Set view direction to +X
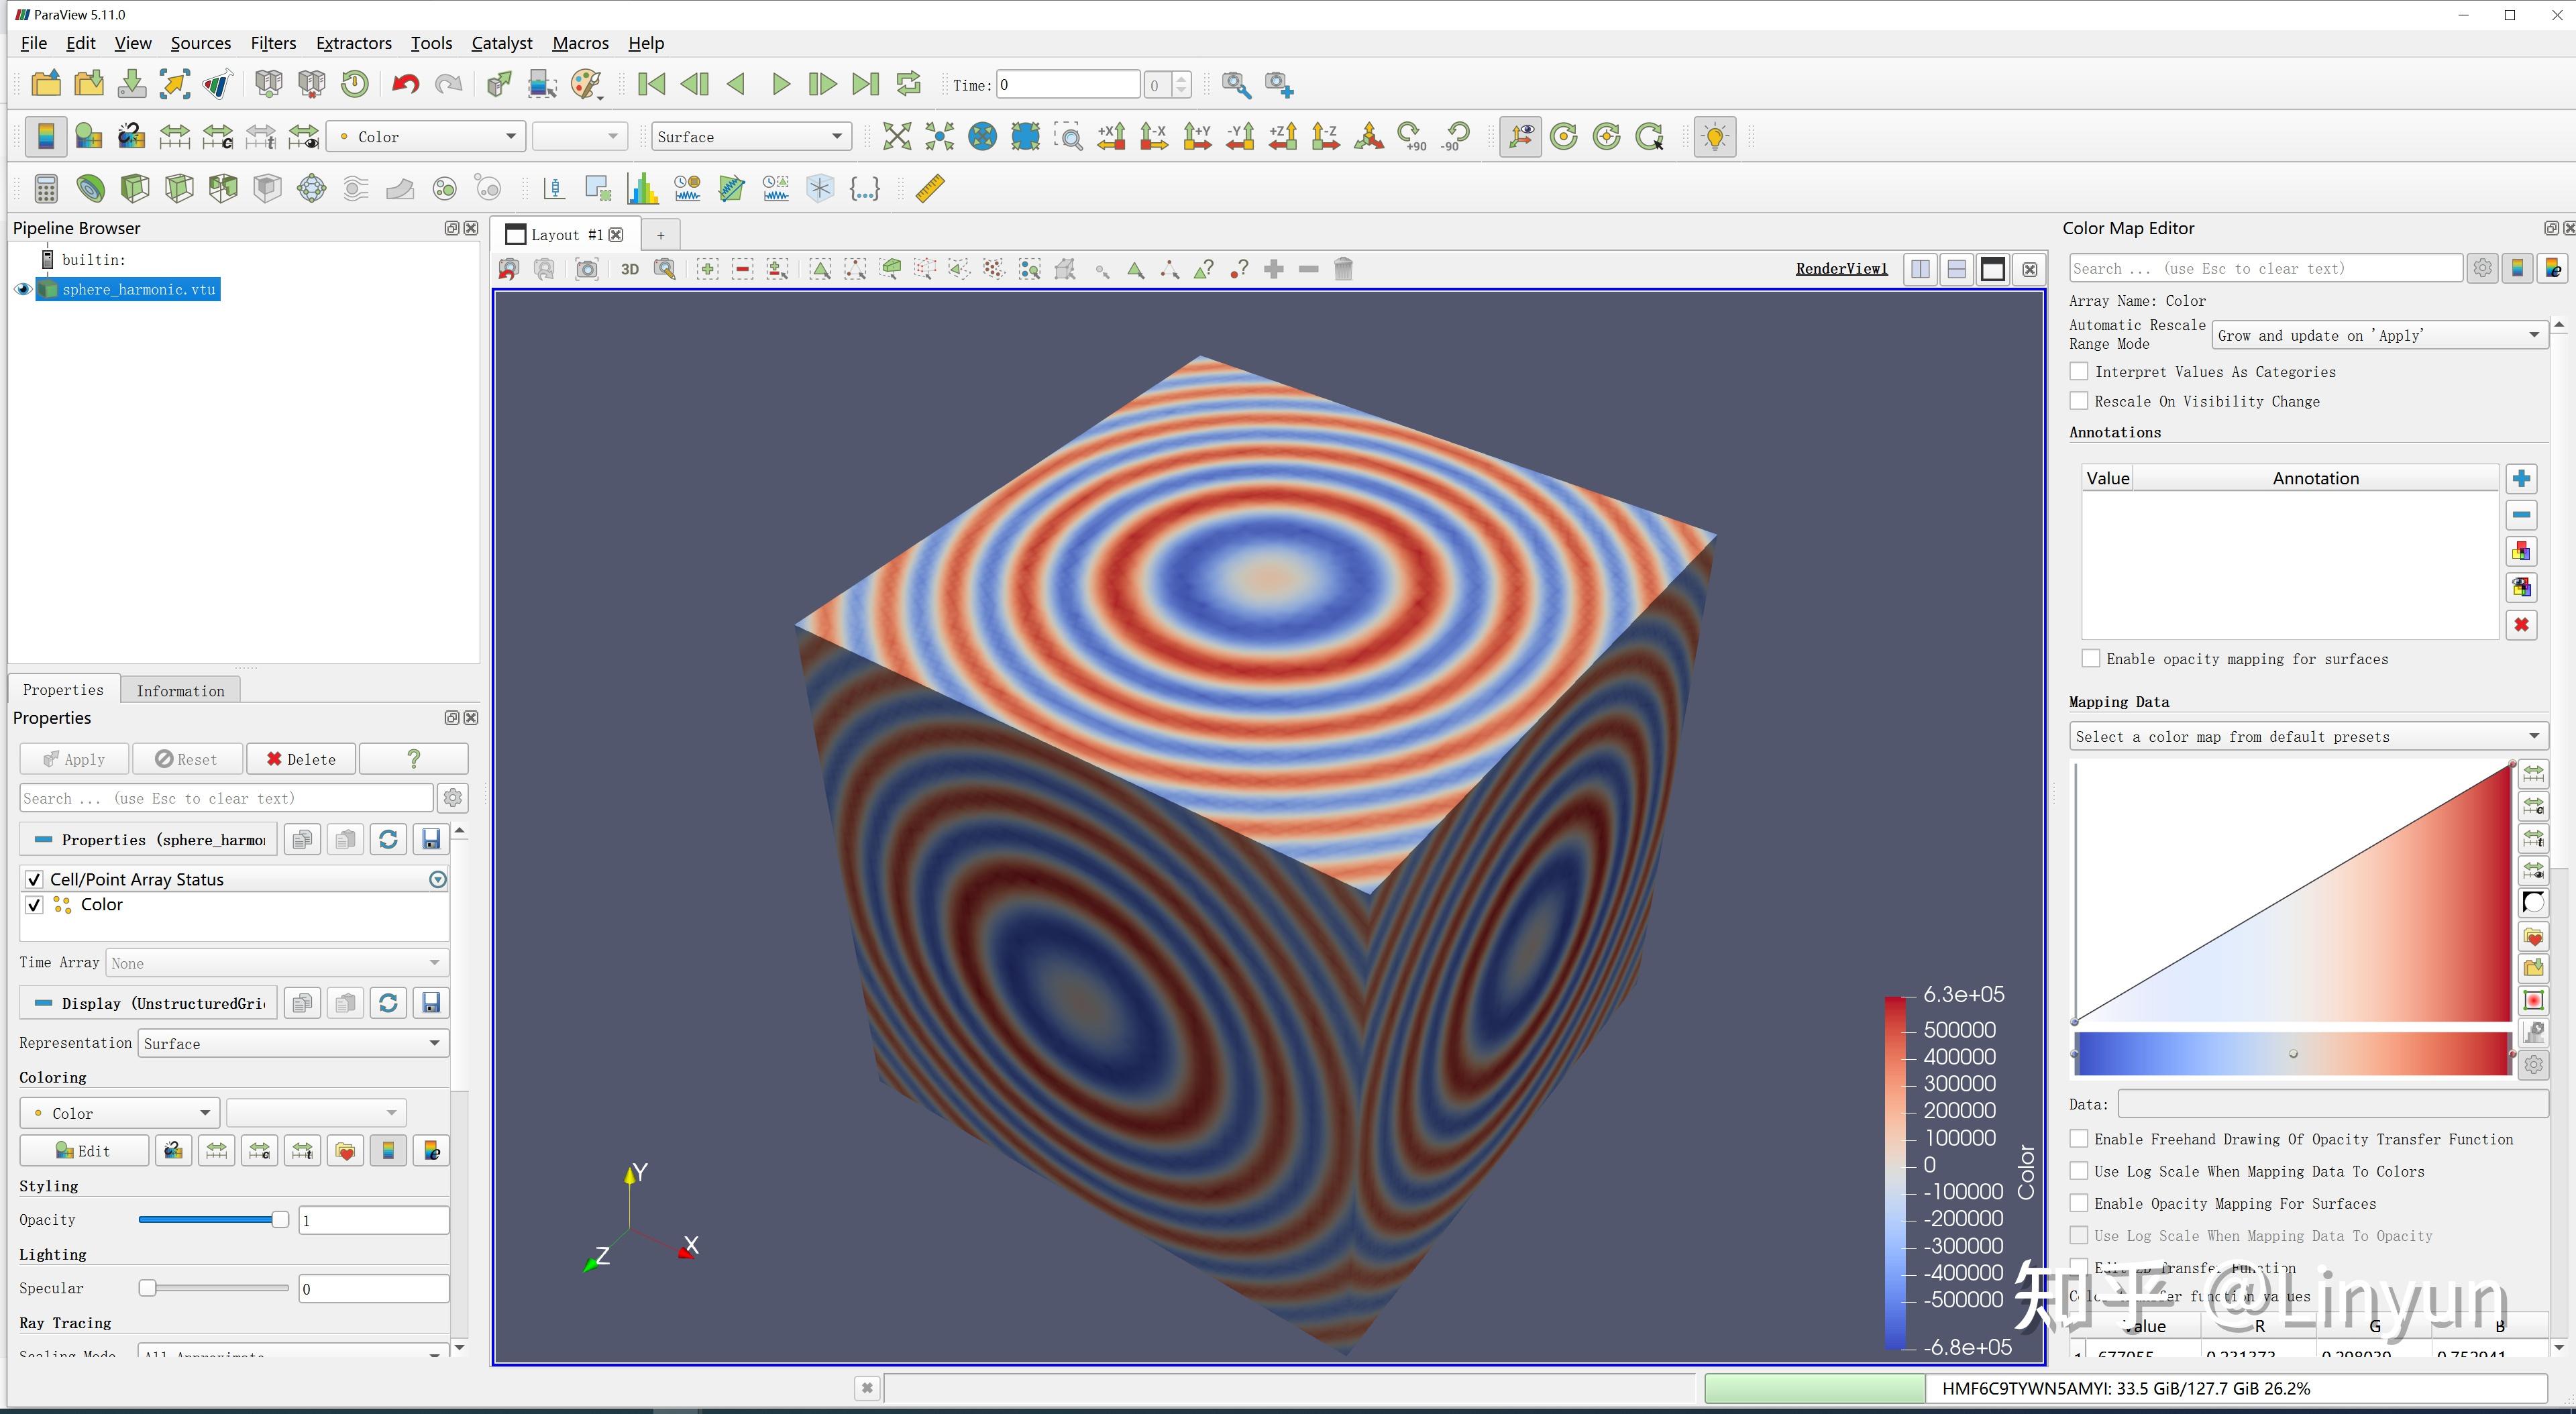Screen dimensions: 2576x1414 click(1111, 137)
